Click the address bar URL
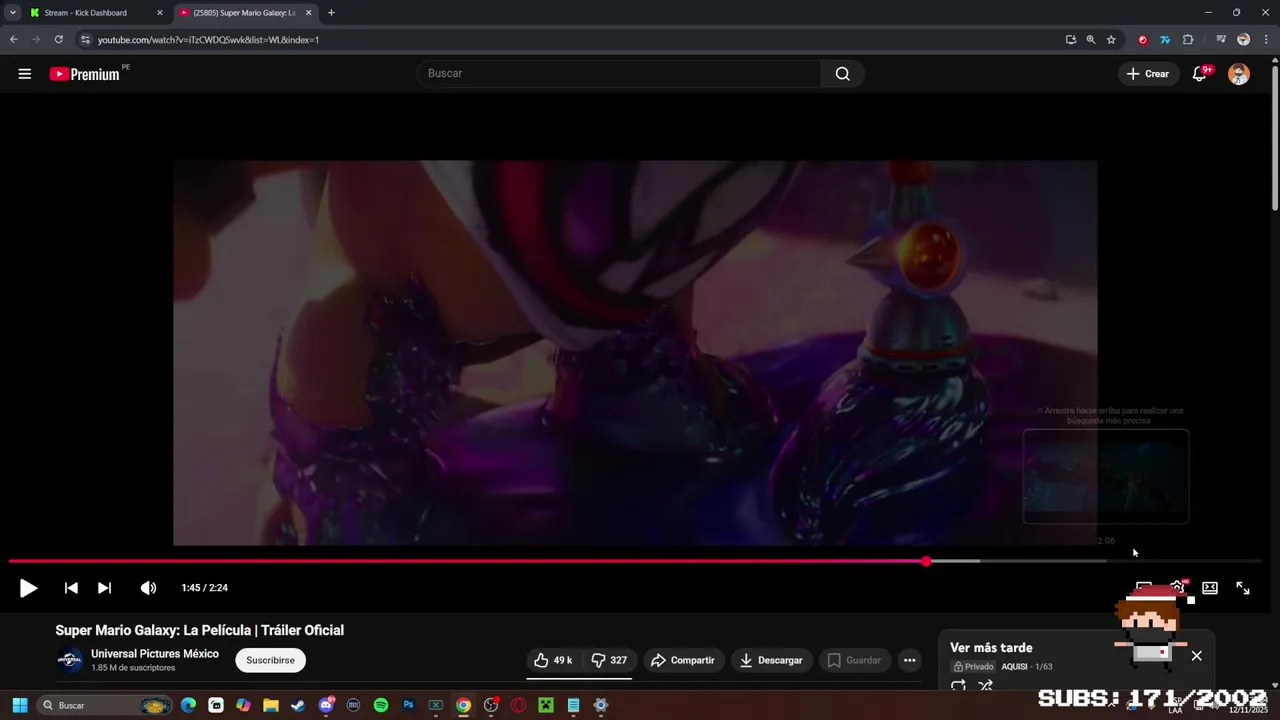The image size is (1280, 720). (x=208, y=40)
